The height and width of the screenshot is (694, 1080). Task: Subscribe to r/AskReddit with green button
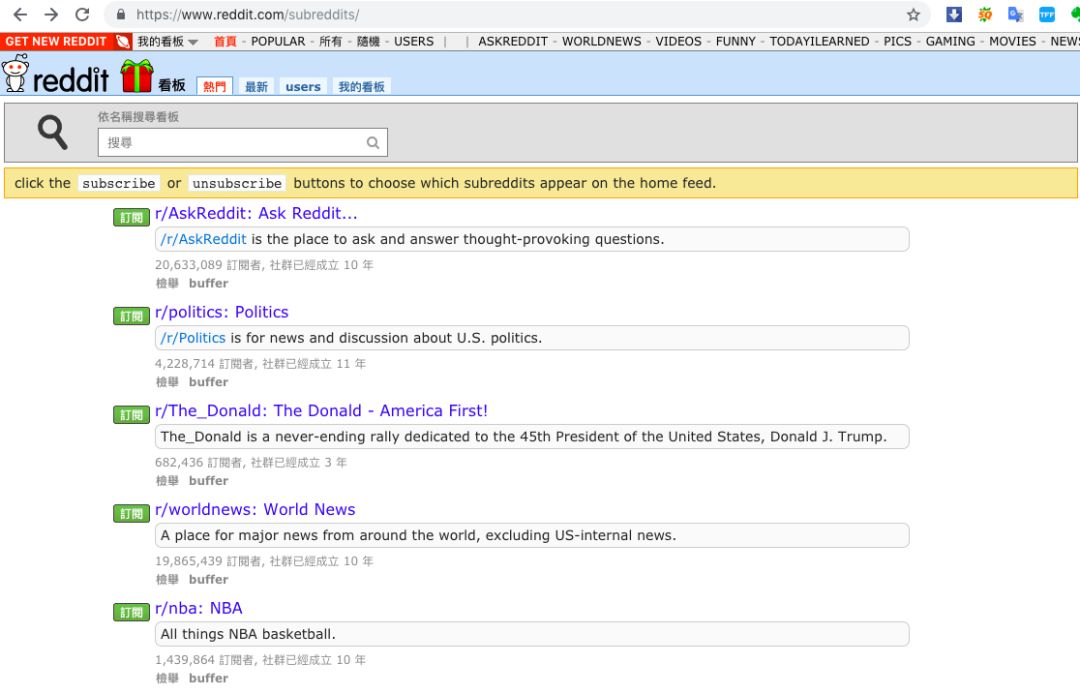[x=131, y=217]
